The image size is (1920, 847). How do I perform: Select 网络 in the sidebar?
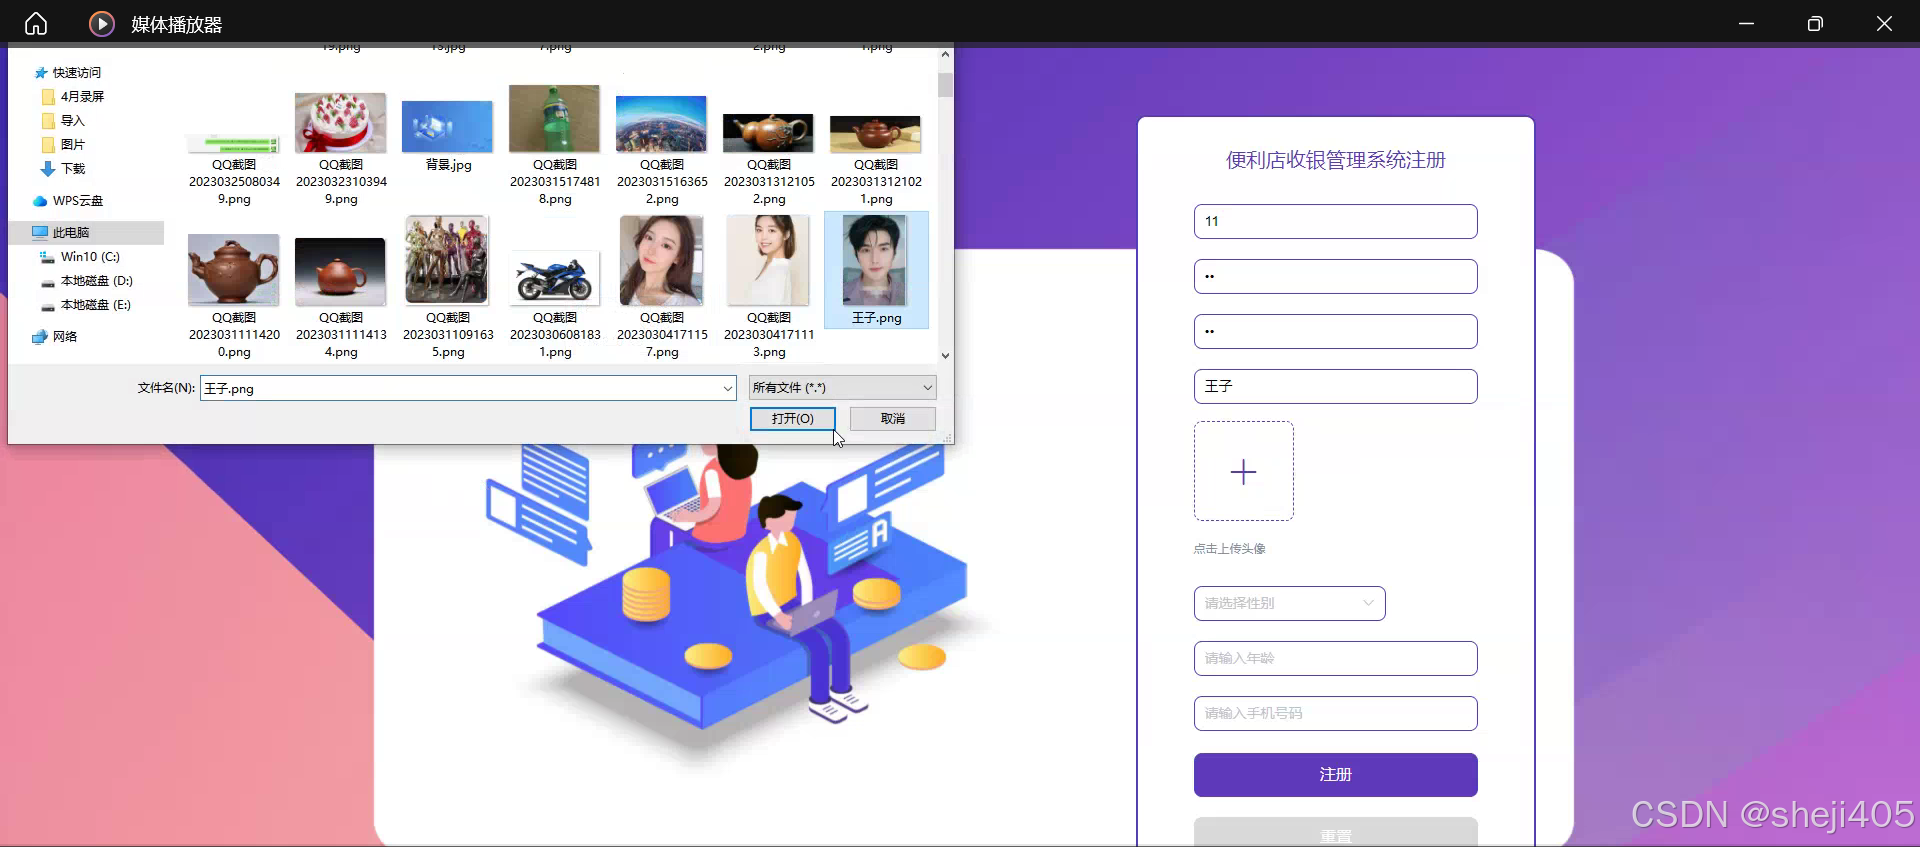55,337
